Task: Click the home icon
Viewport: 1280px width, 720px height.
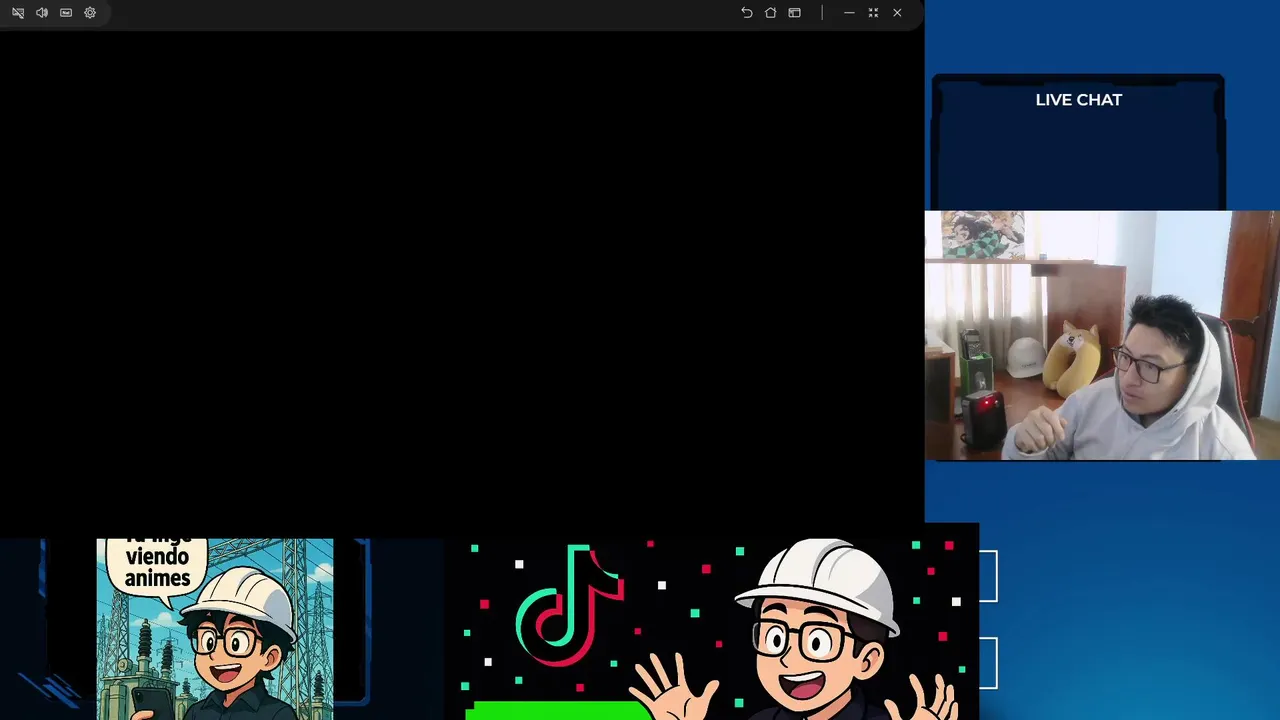Action: (771, 13)
